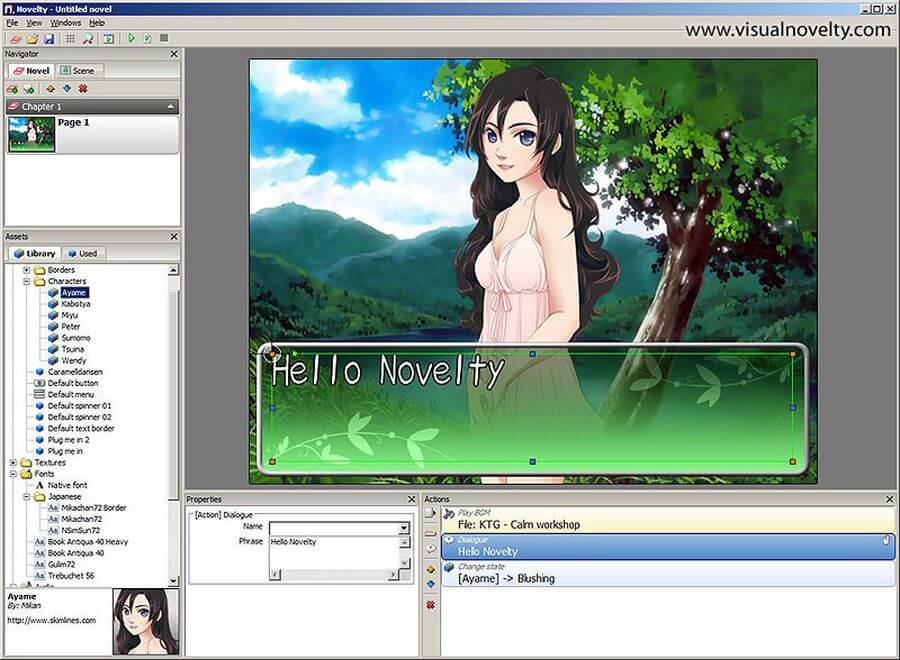The height and width of the screenshot is (660, 900).
Task: Click the zoom magnifier toolbar icon
Action: click(88, 39)
